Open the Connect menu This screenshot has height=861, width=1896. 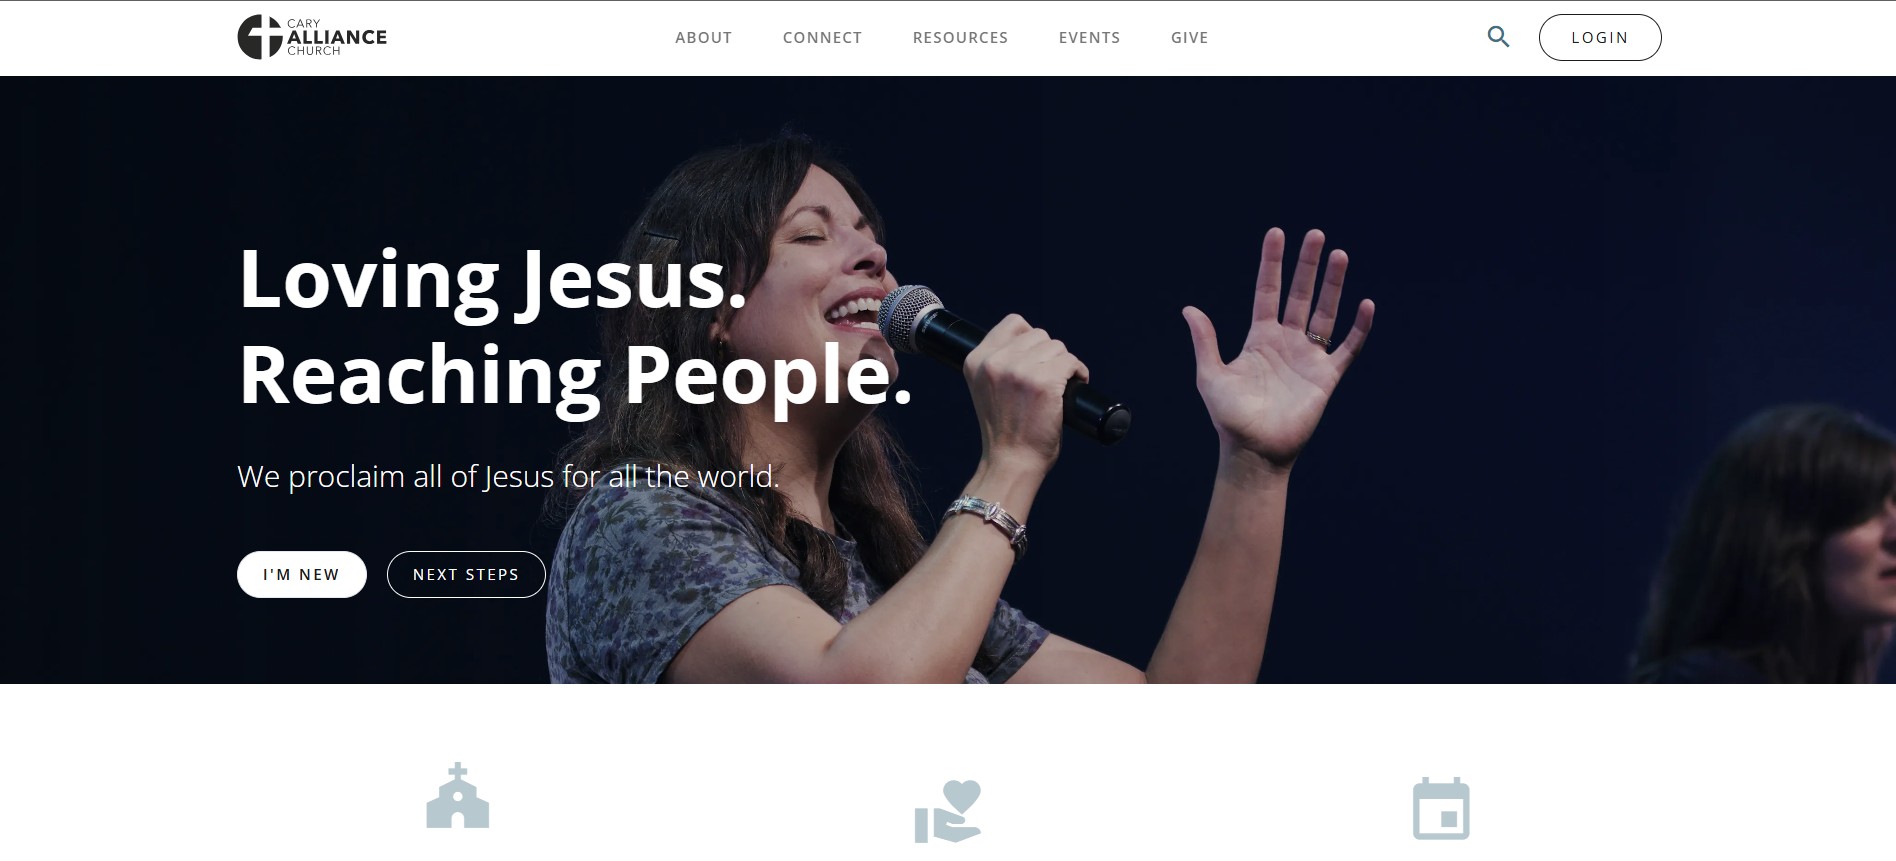(822, 37)
